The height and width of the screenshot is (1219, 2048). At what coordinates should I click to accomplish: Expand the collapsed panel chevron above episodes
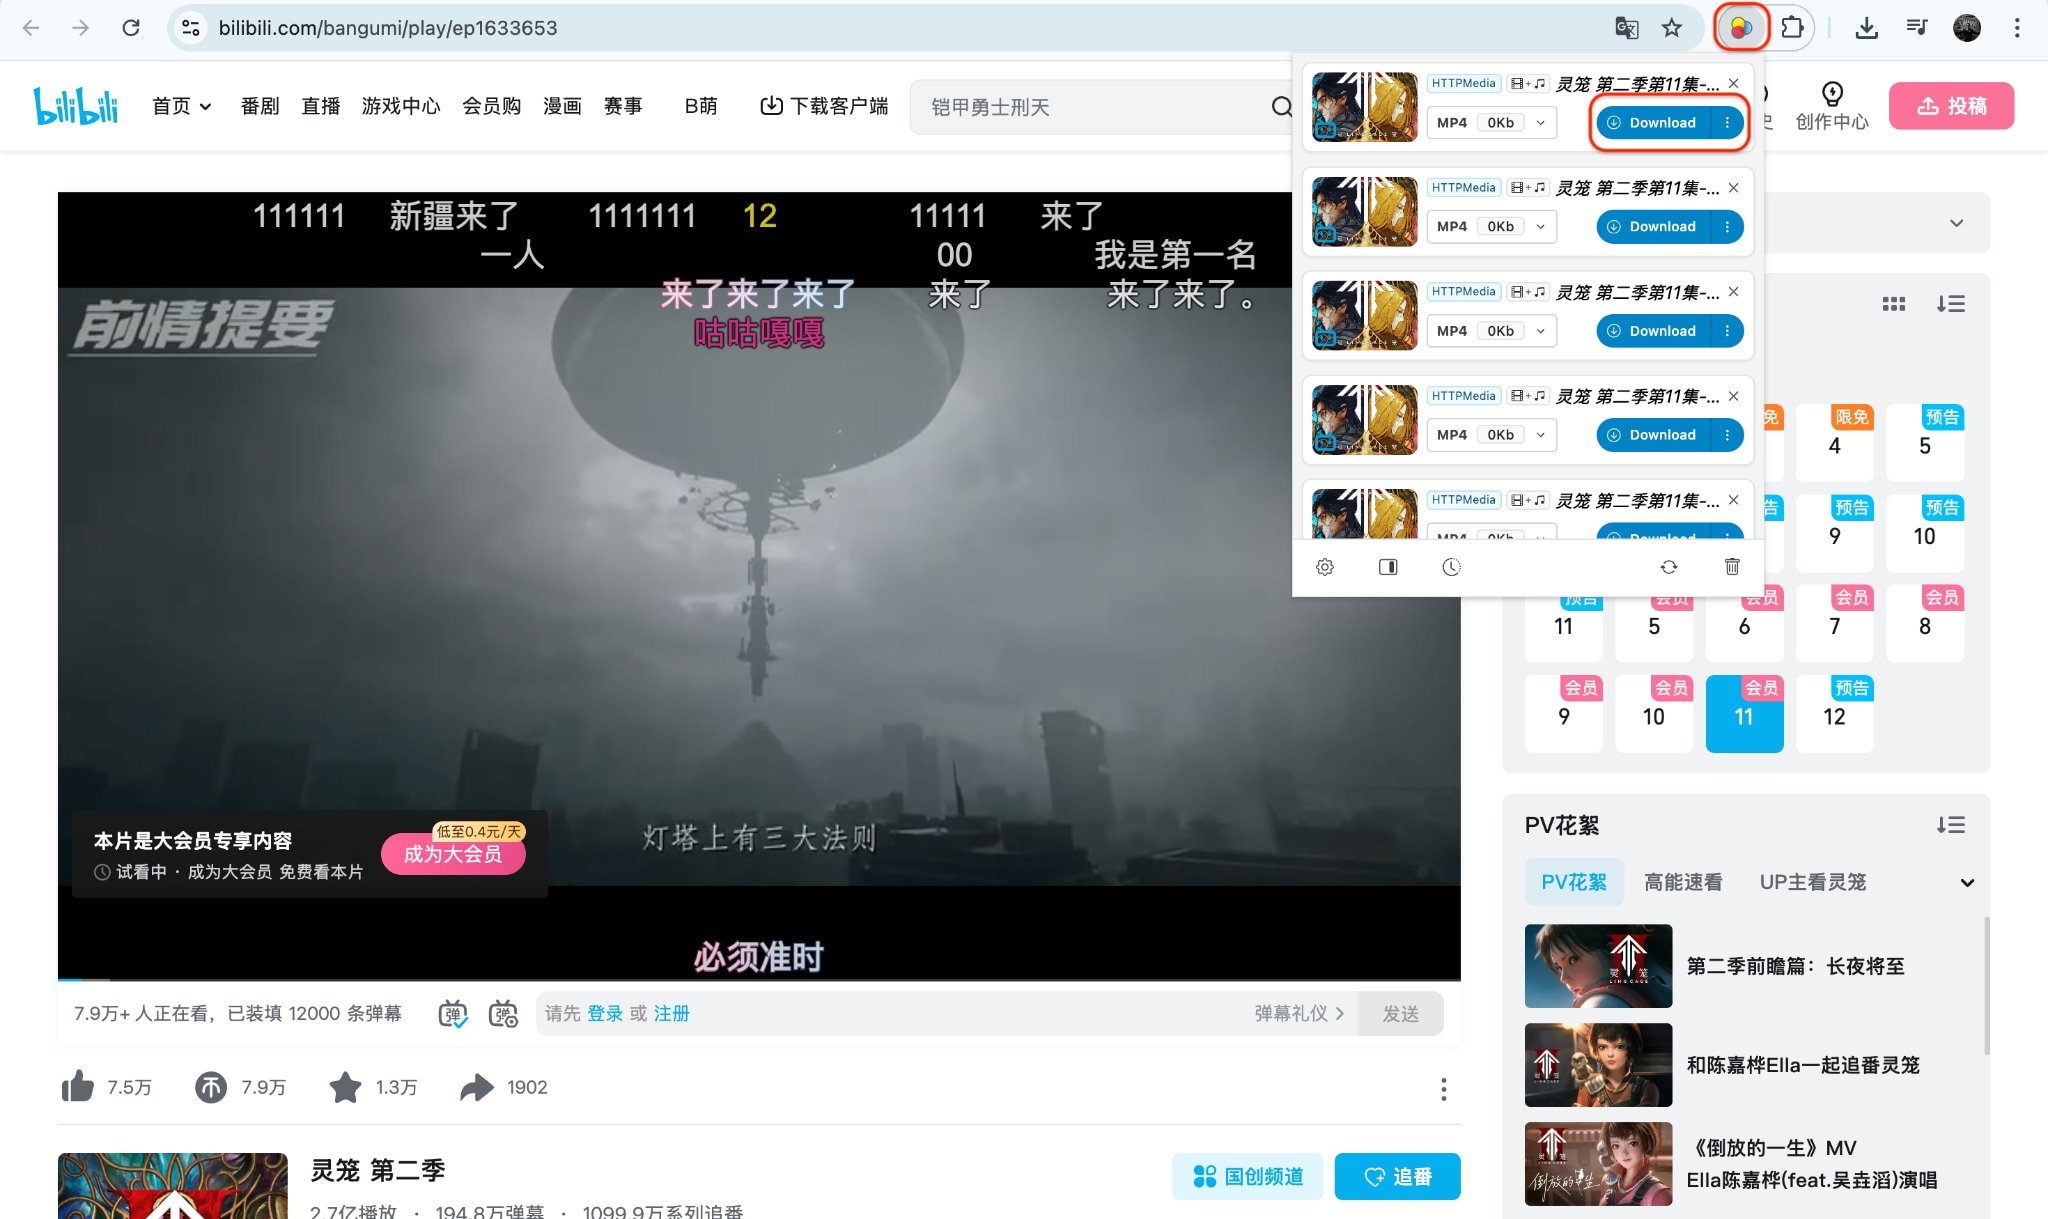tap(1956, 223)
